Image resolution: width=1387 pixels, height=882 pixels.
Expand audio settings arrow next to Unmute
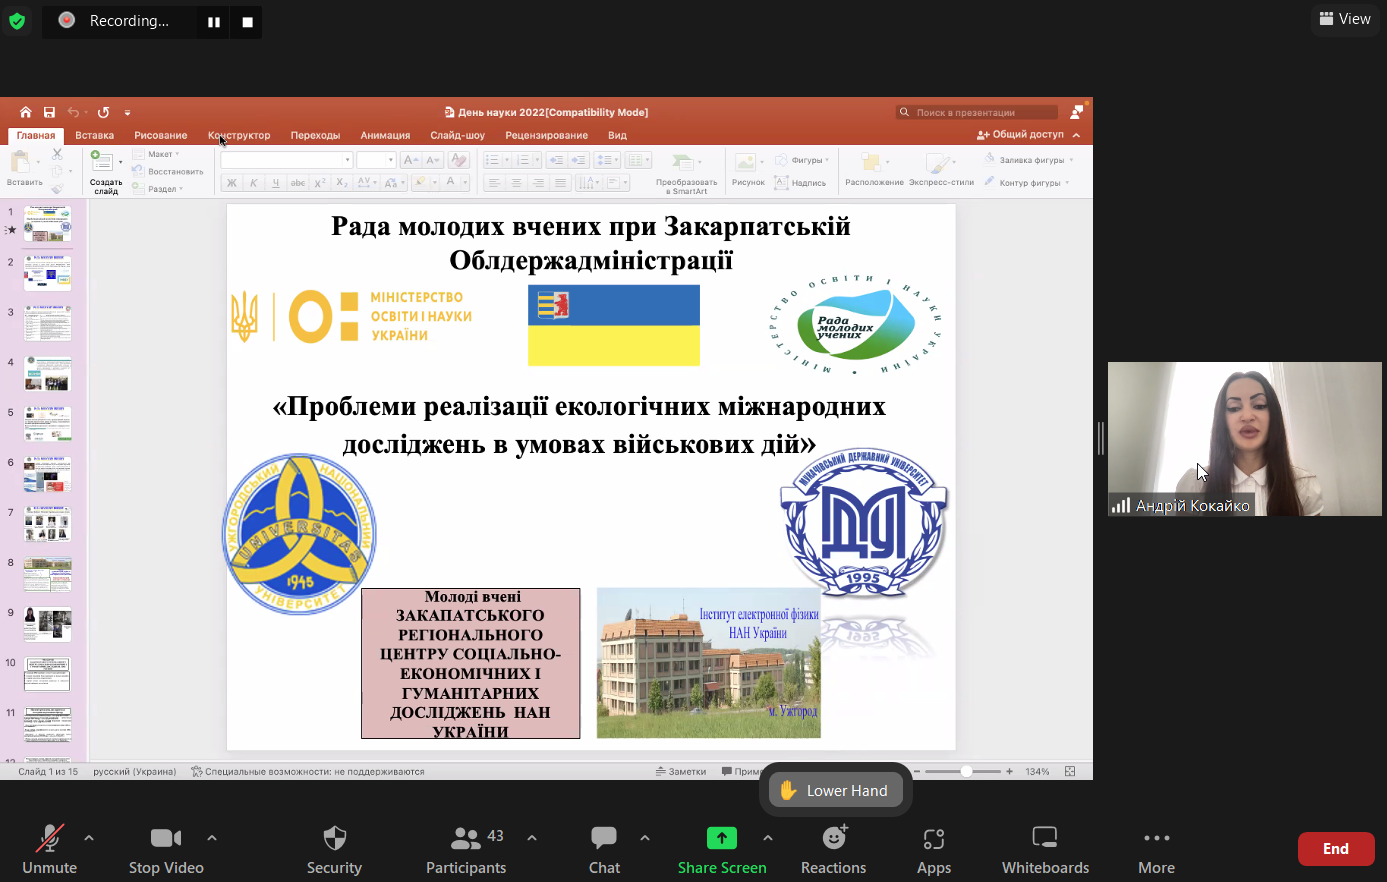(89, 838)
